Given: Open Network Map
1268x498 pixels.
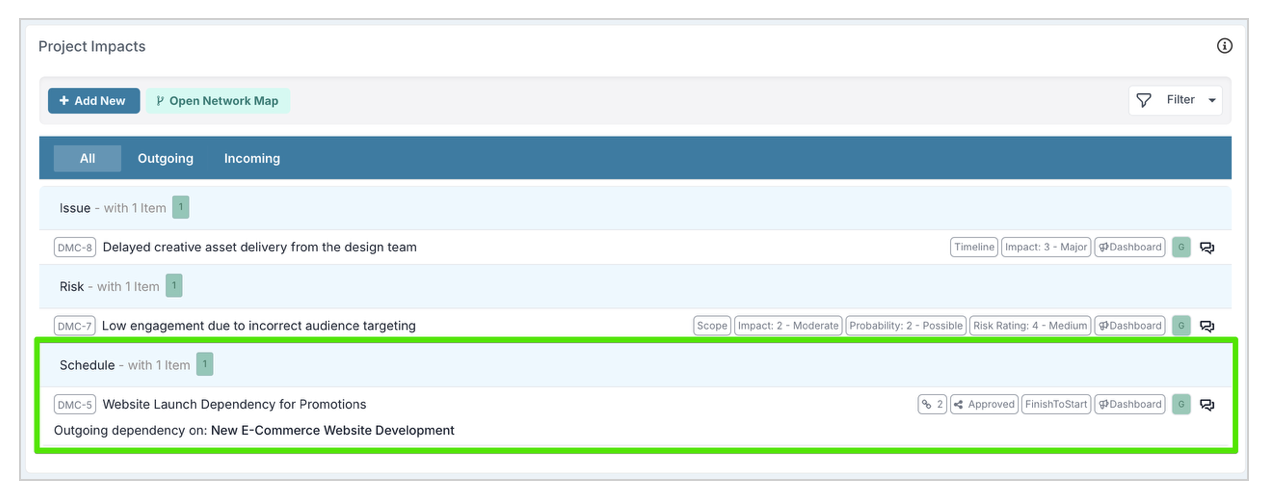Looking at the screenshot, I should pos(218,101).
